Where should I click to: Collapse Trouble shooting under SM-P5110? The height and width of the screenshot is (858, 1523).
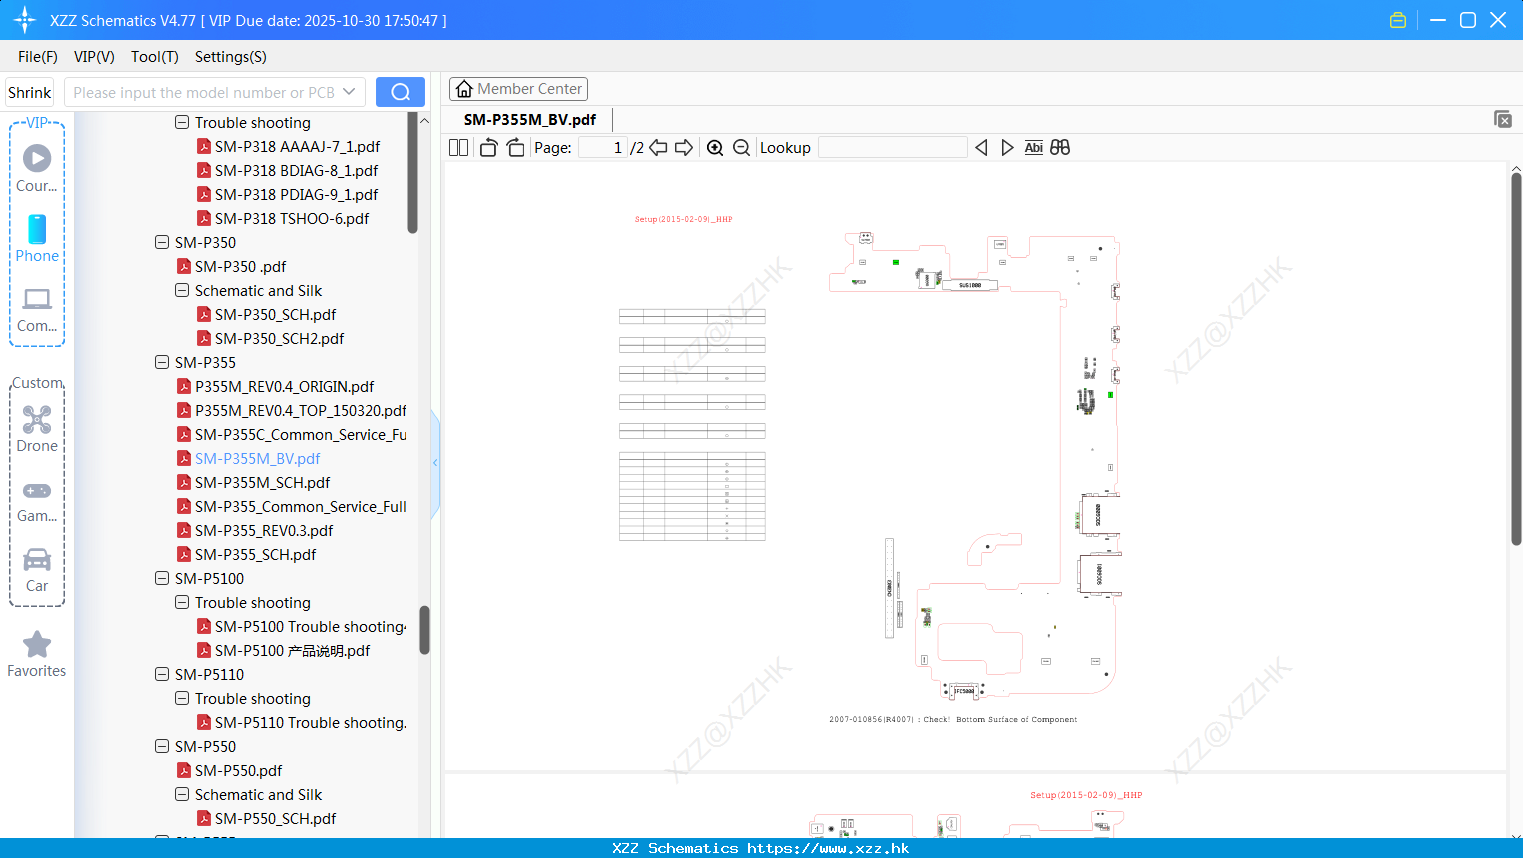[182, 698]
